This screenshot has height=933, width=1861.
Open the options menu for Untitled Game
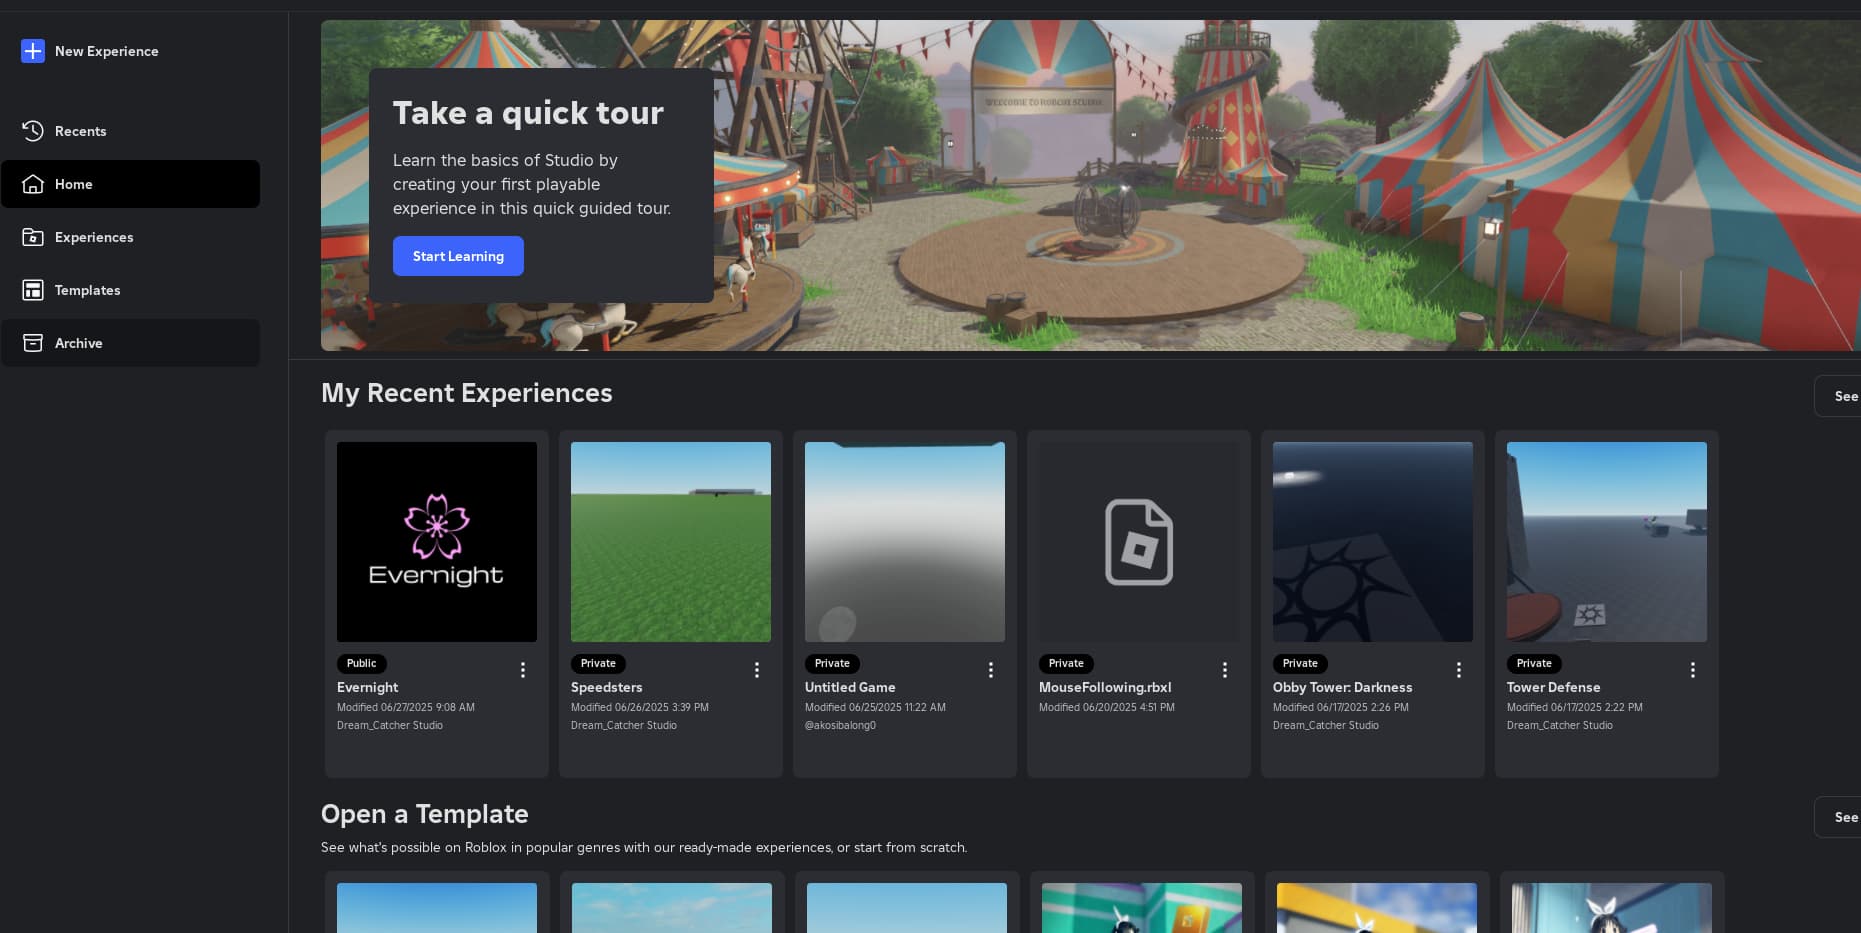pos(991,670)
